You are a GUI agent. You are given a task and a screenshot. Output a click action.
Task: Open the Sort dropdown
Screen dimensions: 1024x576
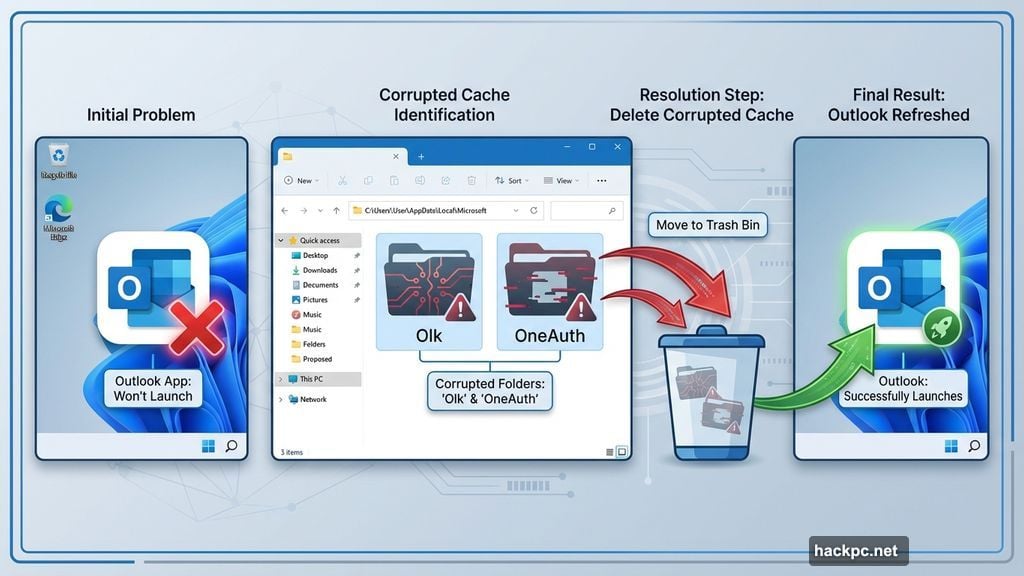point(513,181)
